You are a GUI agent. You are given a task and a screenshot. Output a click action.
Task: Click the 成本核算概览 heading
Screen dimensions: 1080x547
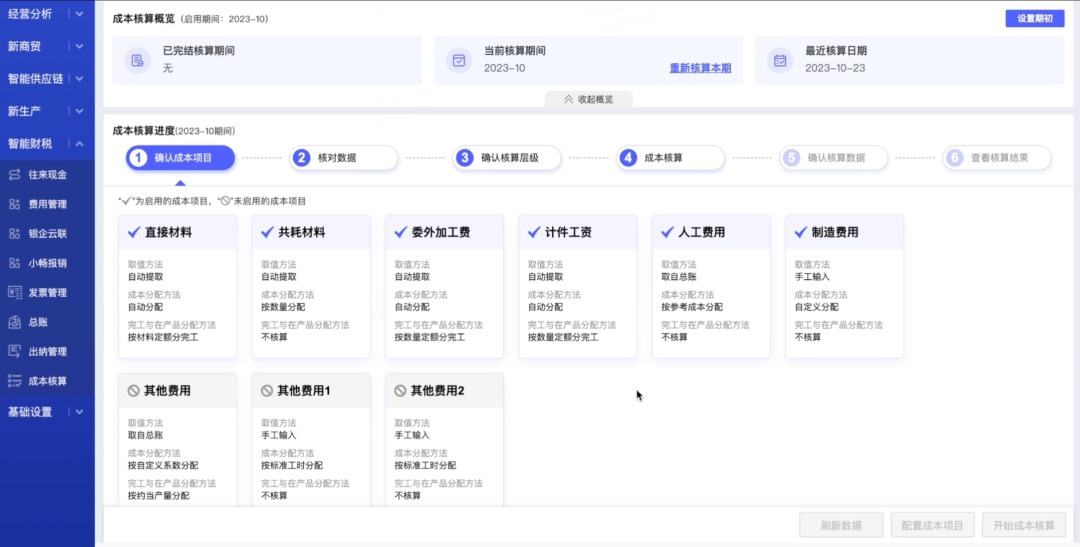tap(144, 19)
